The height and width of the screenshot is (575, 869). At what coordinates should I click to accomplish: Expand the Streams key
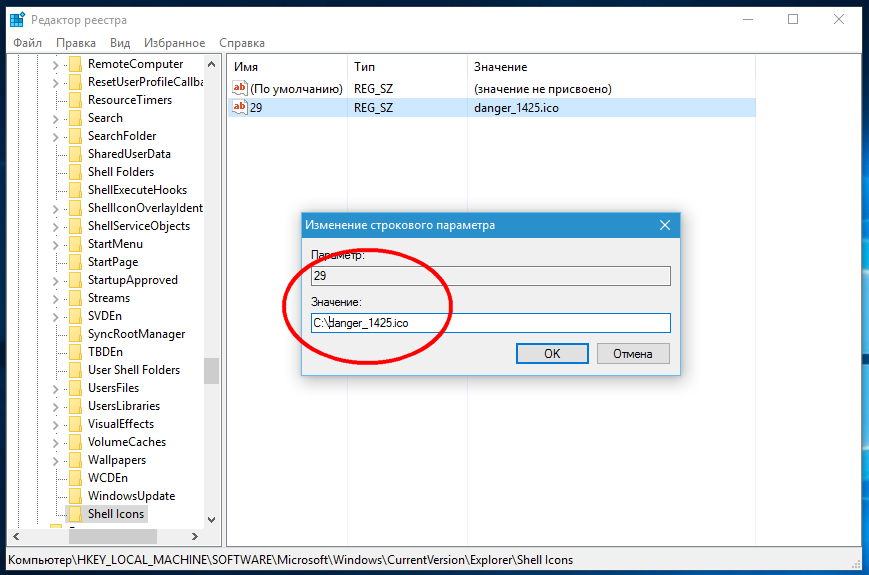55,299
